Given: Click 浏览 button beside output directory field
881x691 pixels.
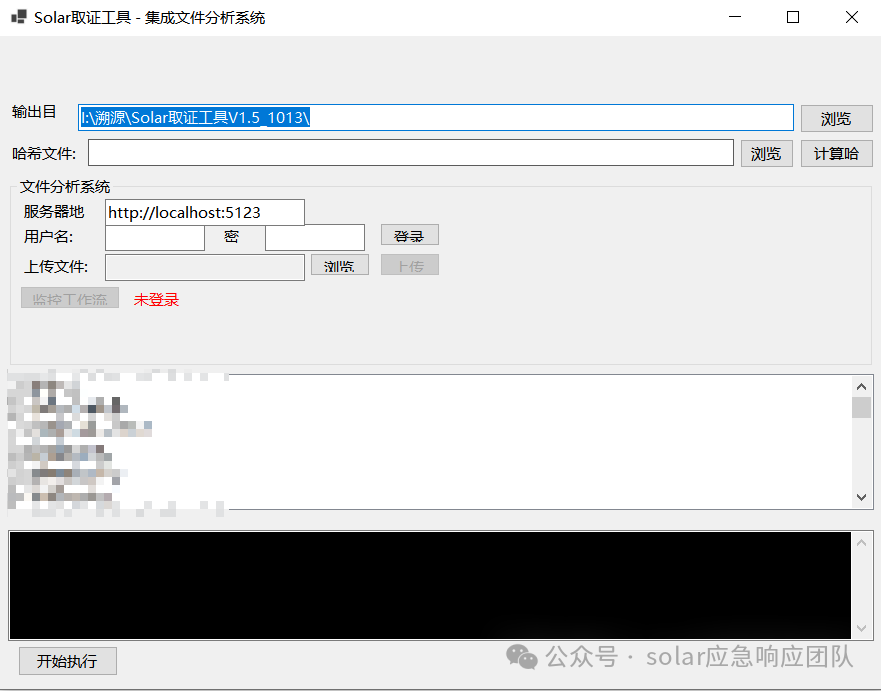Looking at the screenshot, I should pos(836,119).
